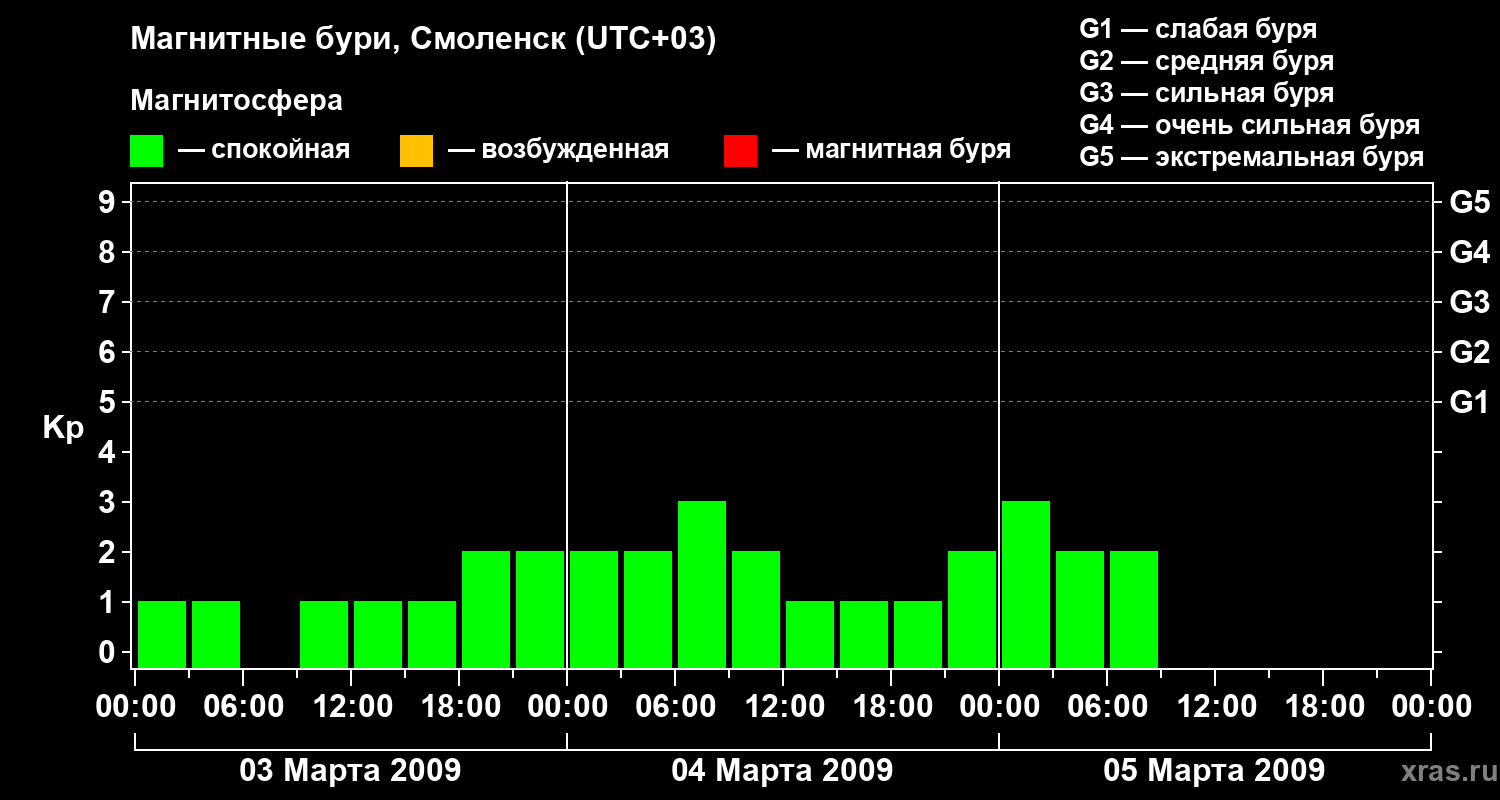Click the 09:00 bar on 04 Марта
Viewport: 1500px width, 800px height.
756,609
